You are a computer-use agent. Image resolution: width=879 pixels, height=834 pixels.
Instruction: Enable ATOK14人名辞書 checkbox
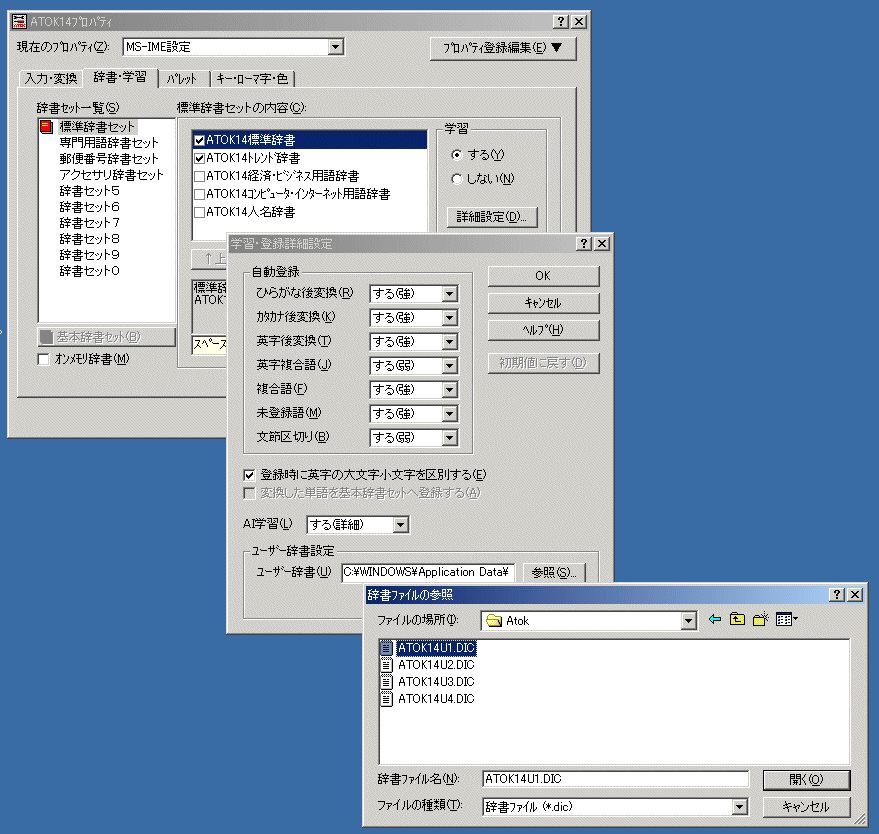(x=199, y=212)
